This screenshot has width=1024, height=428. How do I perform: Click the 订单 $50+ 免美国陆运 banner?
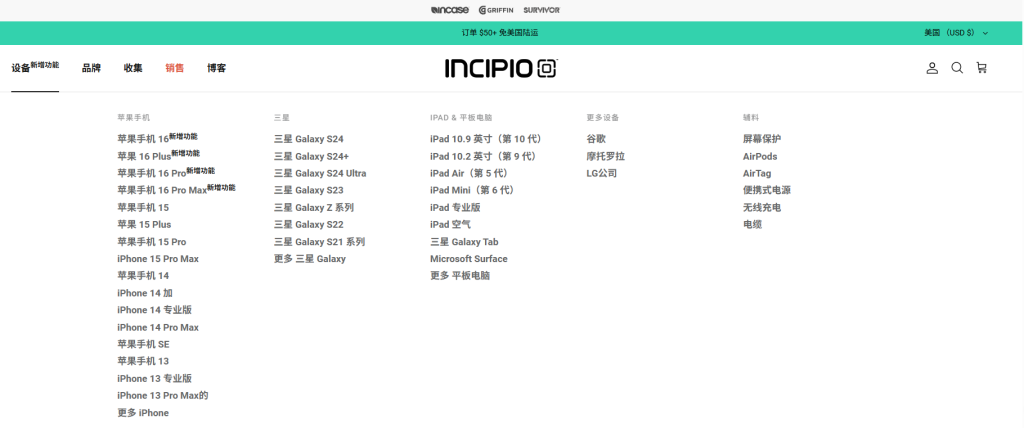(500, 33)
